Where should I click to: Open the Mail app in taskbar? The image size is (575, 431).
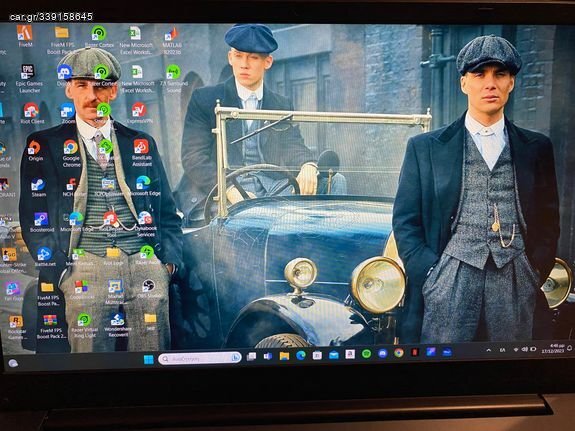coord(334,354)
